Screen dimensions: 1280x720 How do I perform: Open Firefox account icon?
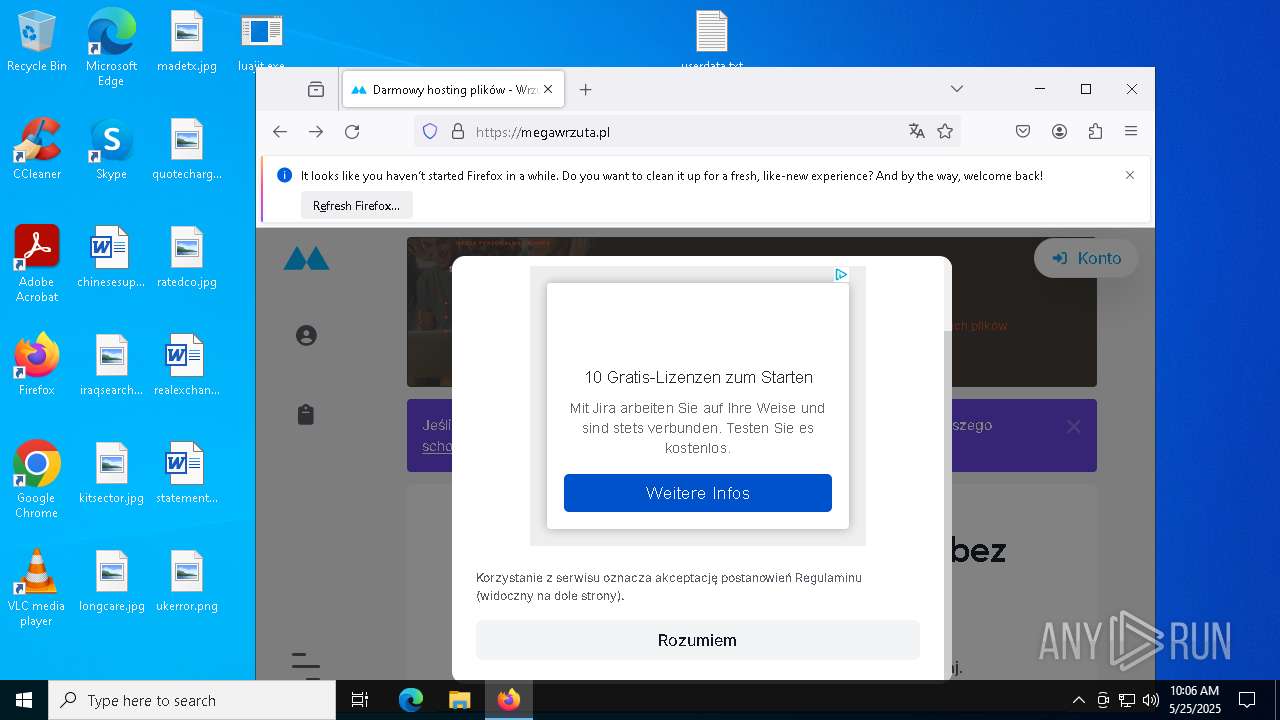[x=1059, y=131]
